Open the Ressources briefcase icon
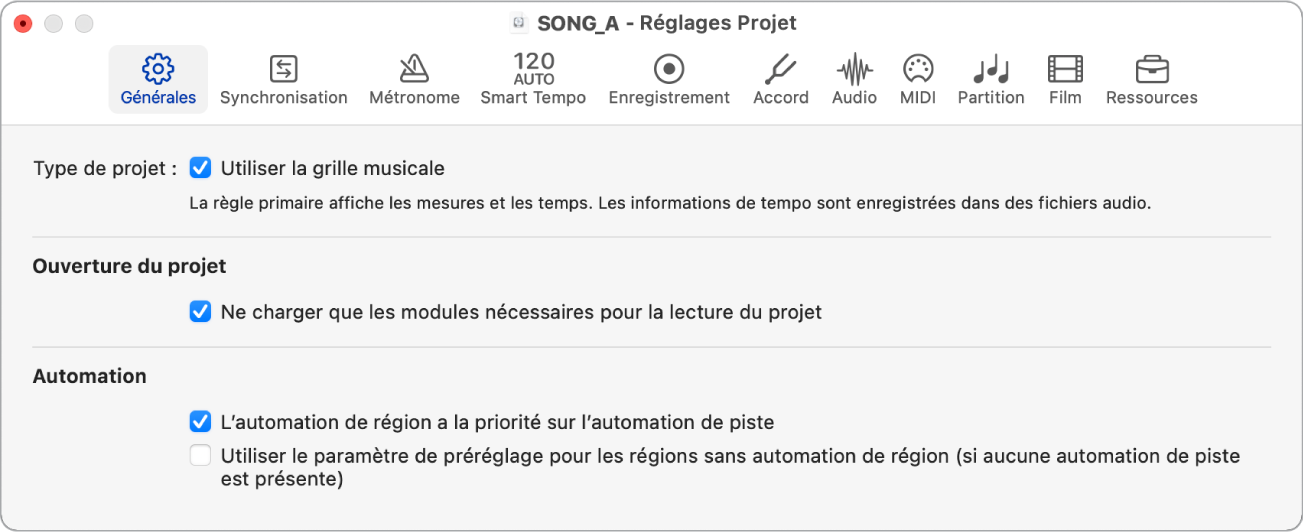The image size is (1303, 532). pos(1152,69)
